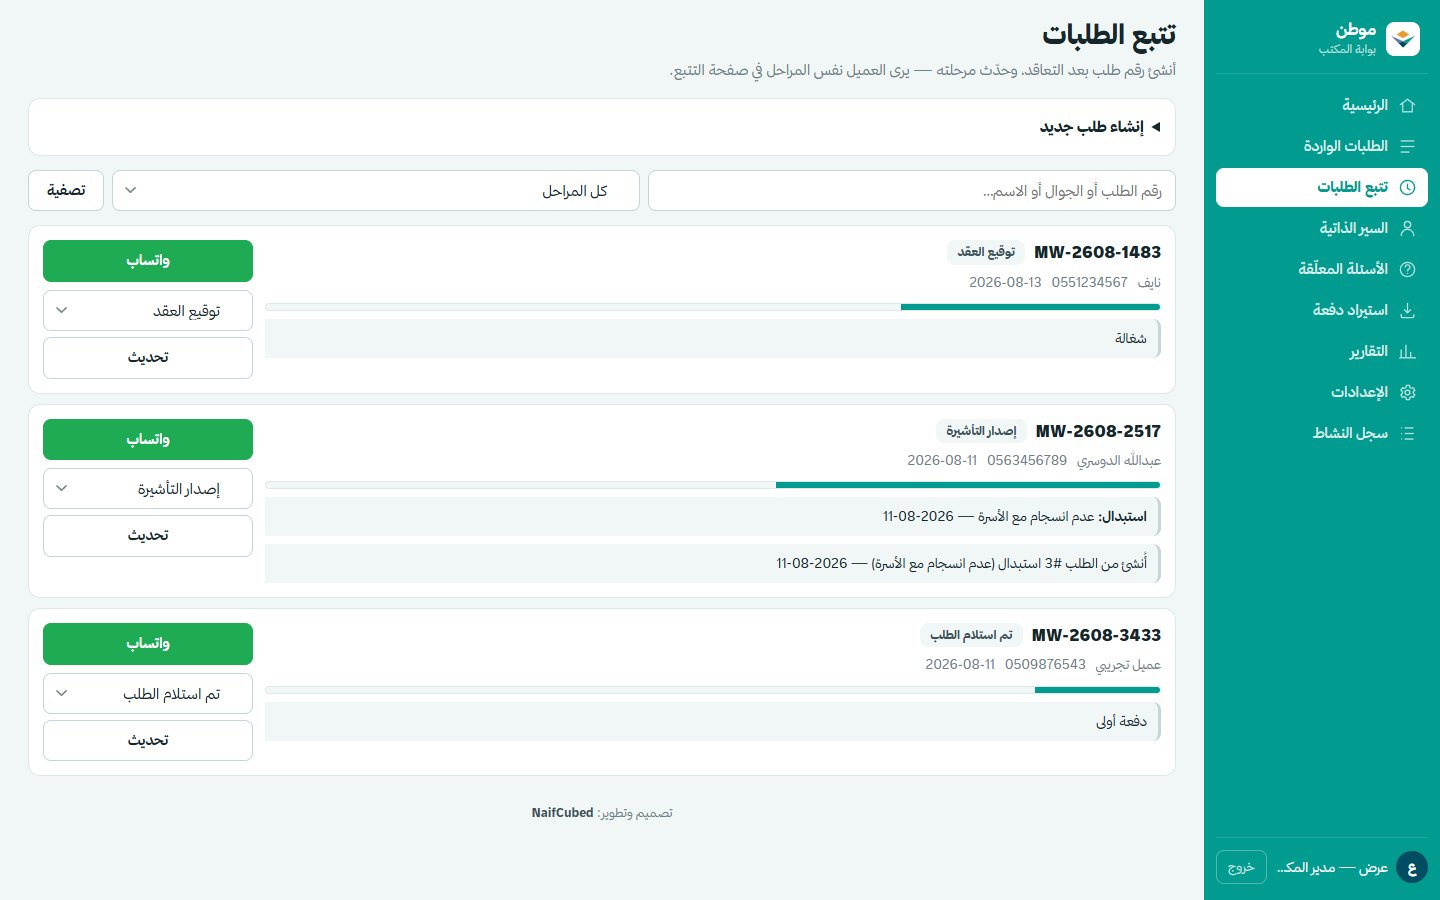Open stage dropdown for order MW-2608-3433
Screen dimensions: 1440x900
(x=148, y=694)
